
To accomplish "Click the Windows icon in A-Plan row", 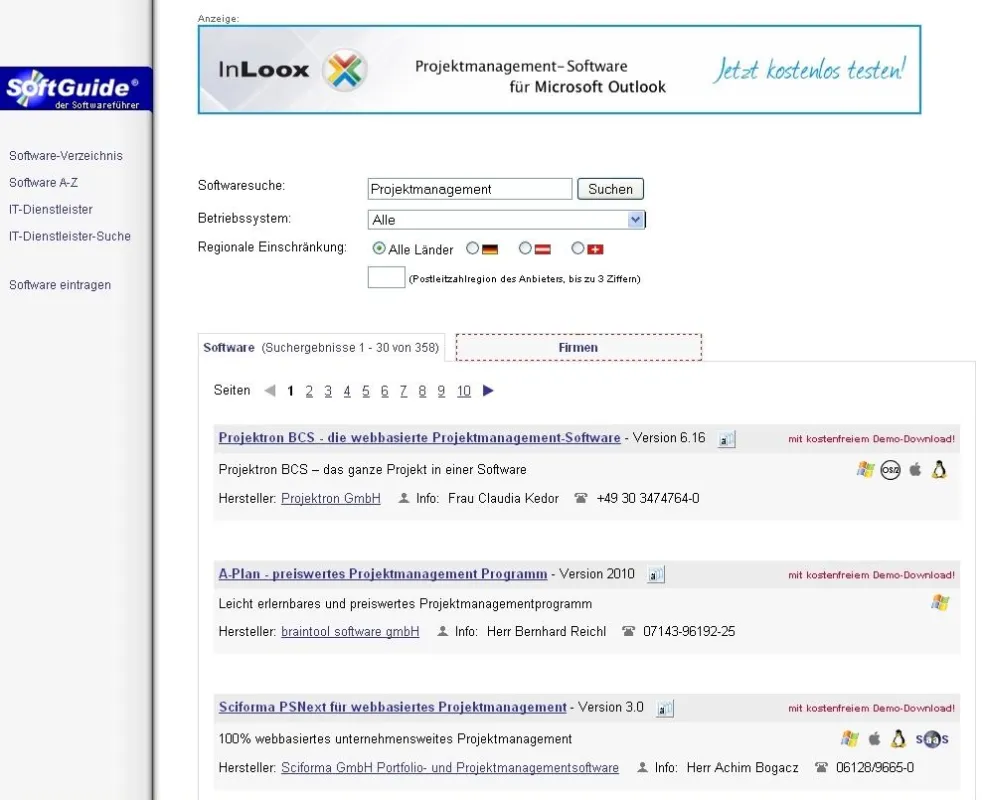I will 940,603.
